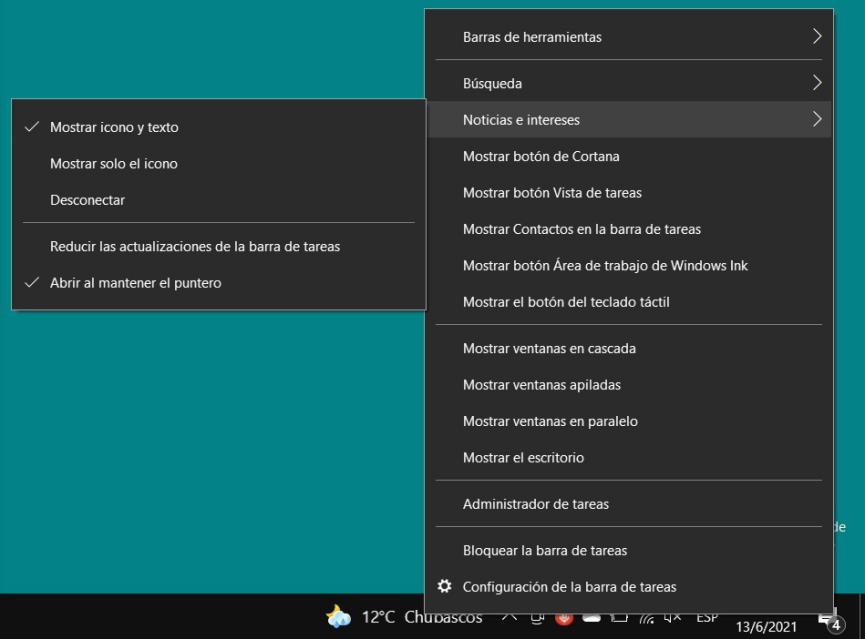Screen dimensions: 865x639
Task: Click the Wi-Fi network tray icon
Action: click(x=645, y=617)
